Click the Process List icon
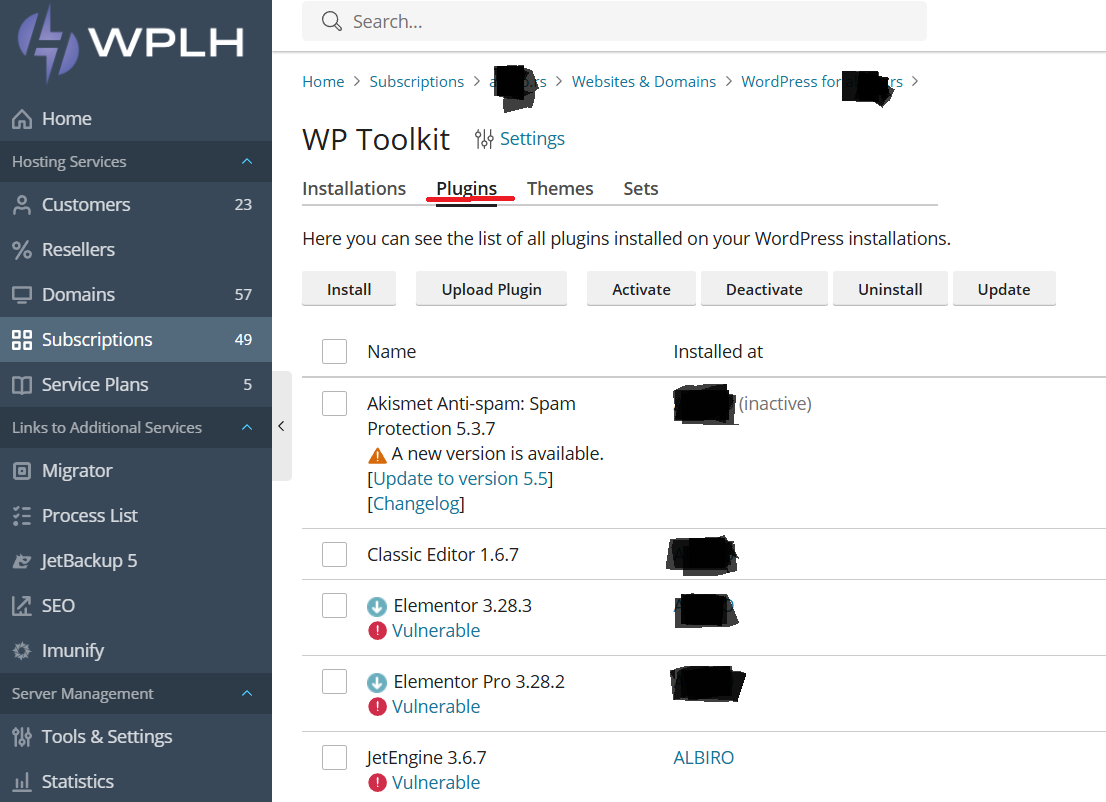 coord(22,516)
